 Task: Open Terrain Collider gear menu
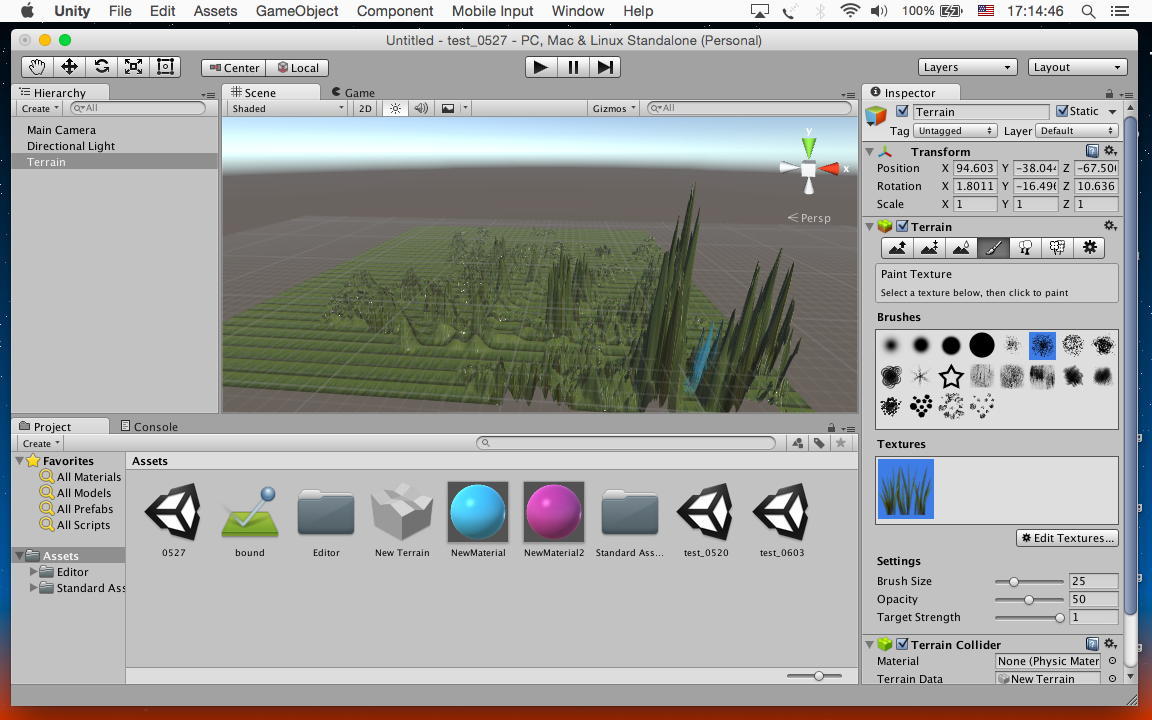[1110, 644]
